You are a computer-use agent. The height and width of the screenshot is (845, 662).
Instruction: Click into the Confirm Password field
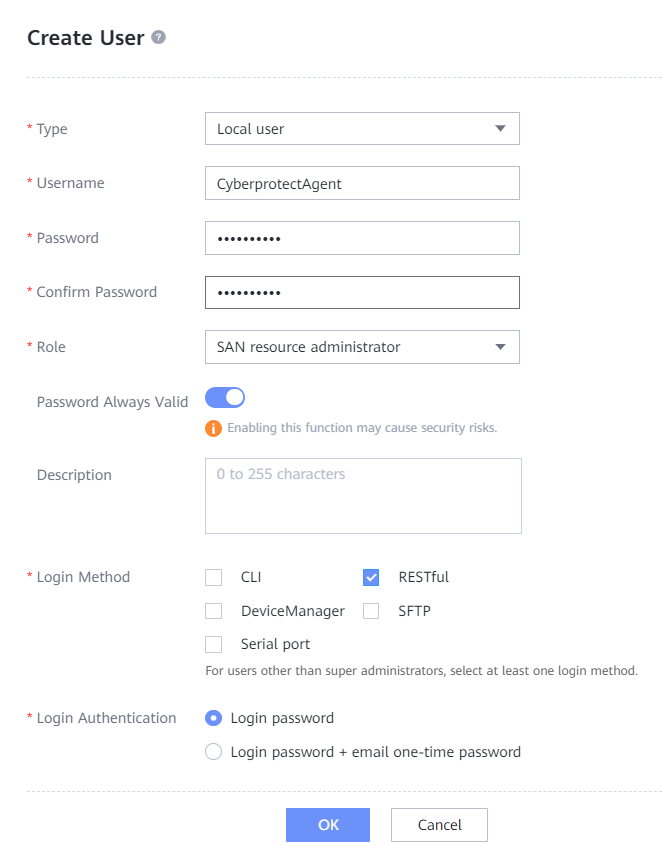tap(361, 292)
